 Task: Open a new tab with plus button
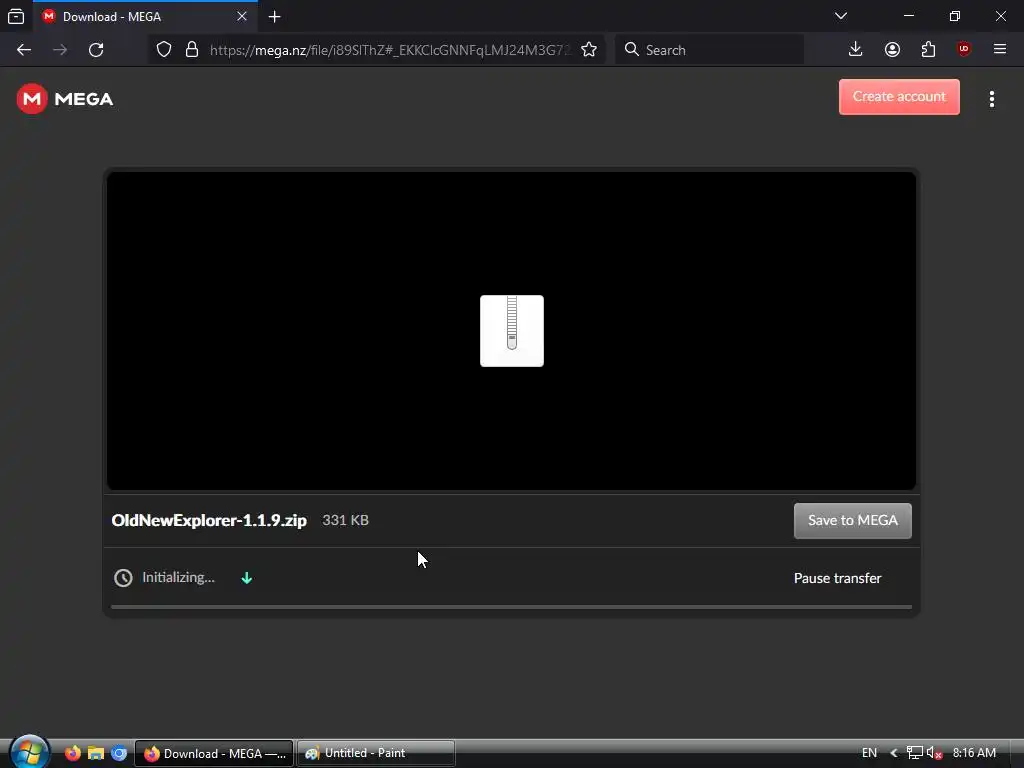click(x=275, y=17)
